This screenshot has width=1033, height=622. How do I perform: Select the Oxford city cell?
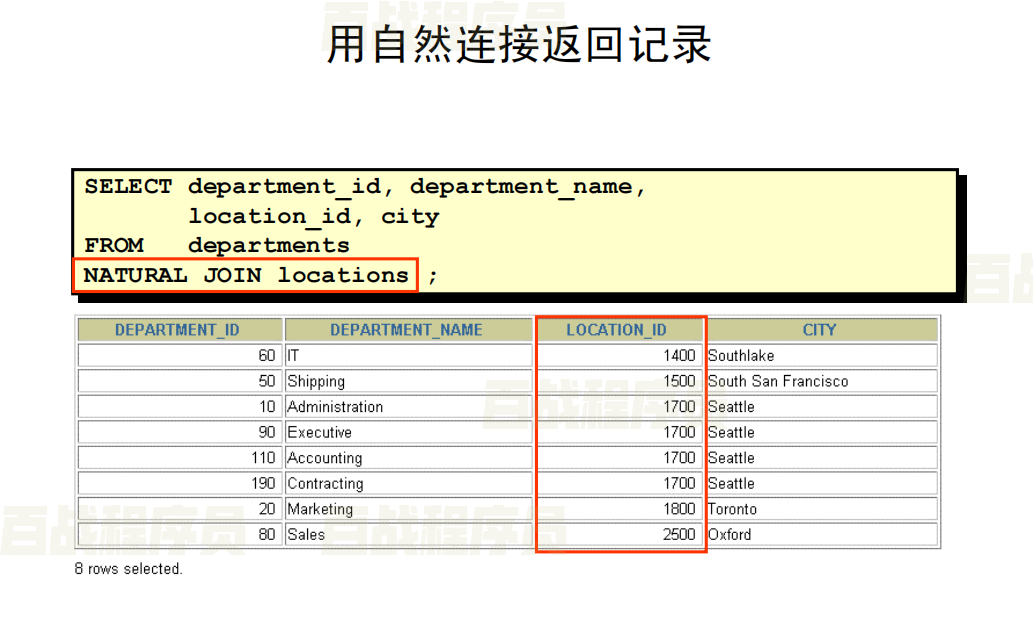(729, 534)
